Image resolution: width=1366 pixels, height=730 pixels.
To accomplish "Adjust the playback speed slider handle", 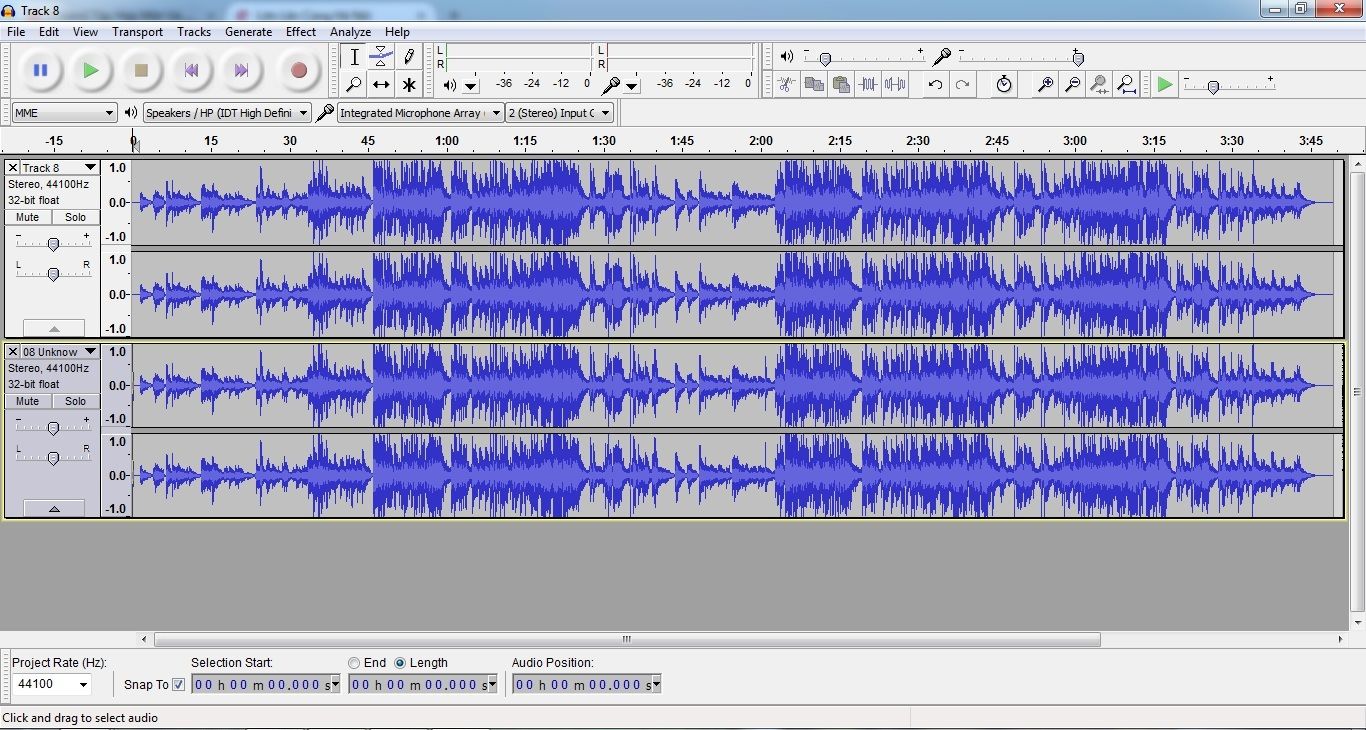I will (x=1213, y=86).
